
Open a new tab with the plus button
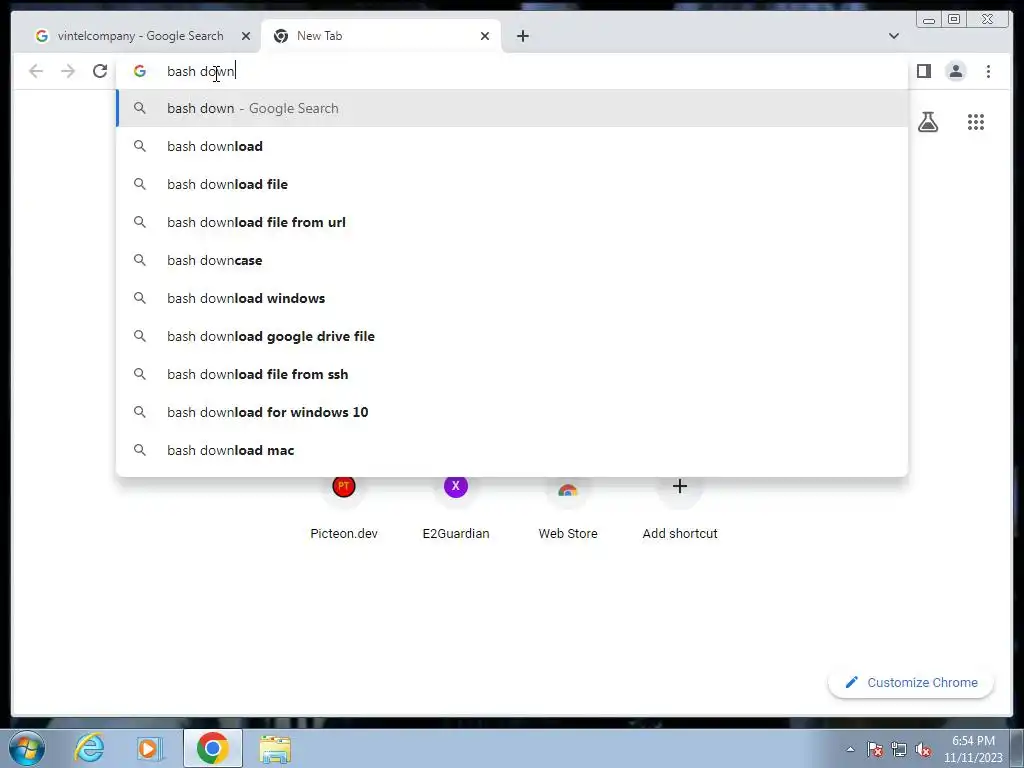click(x=522, y=36)
